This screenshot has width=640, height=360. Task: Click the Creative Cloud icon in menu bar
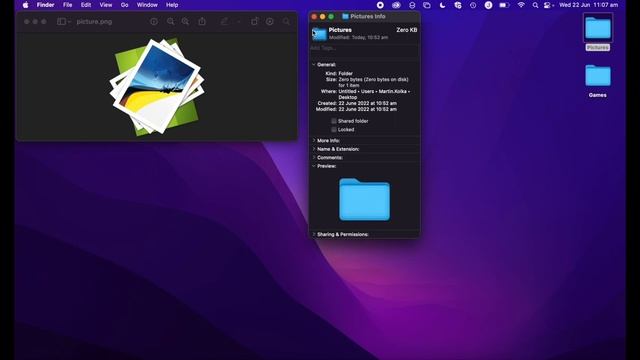click(x=396, y=5)
